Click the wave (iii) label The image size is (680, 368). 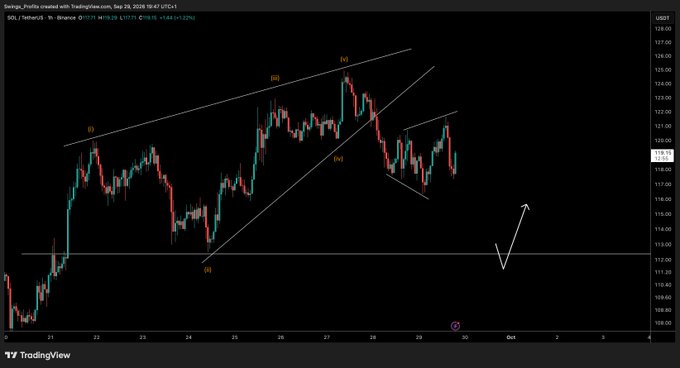[275, 78]
